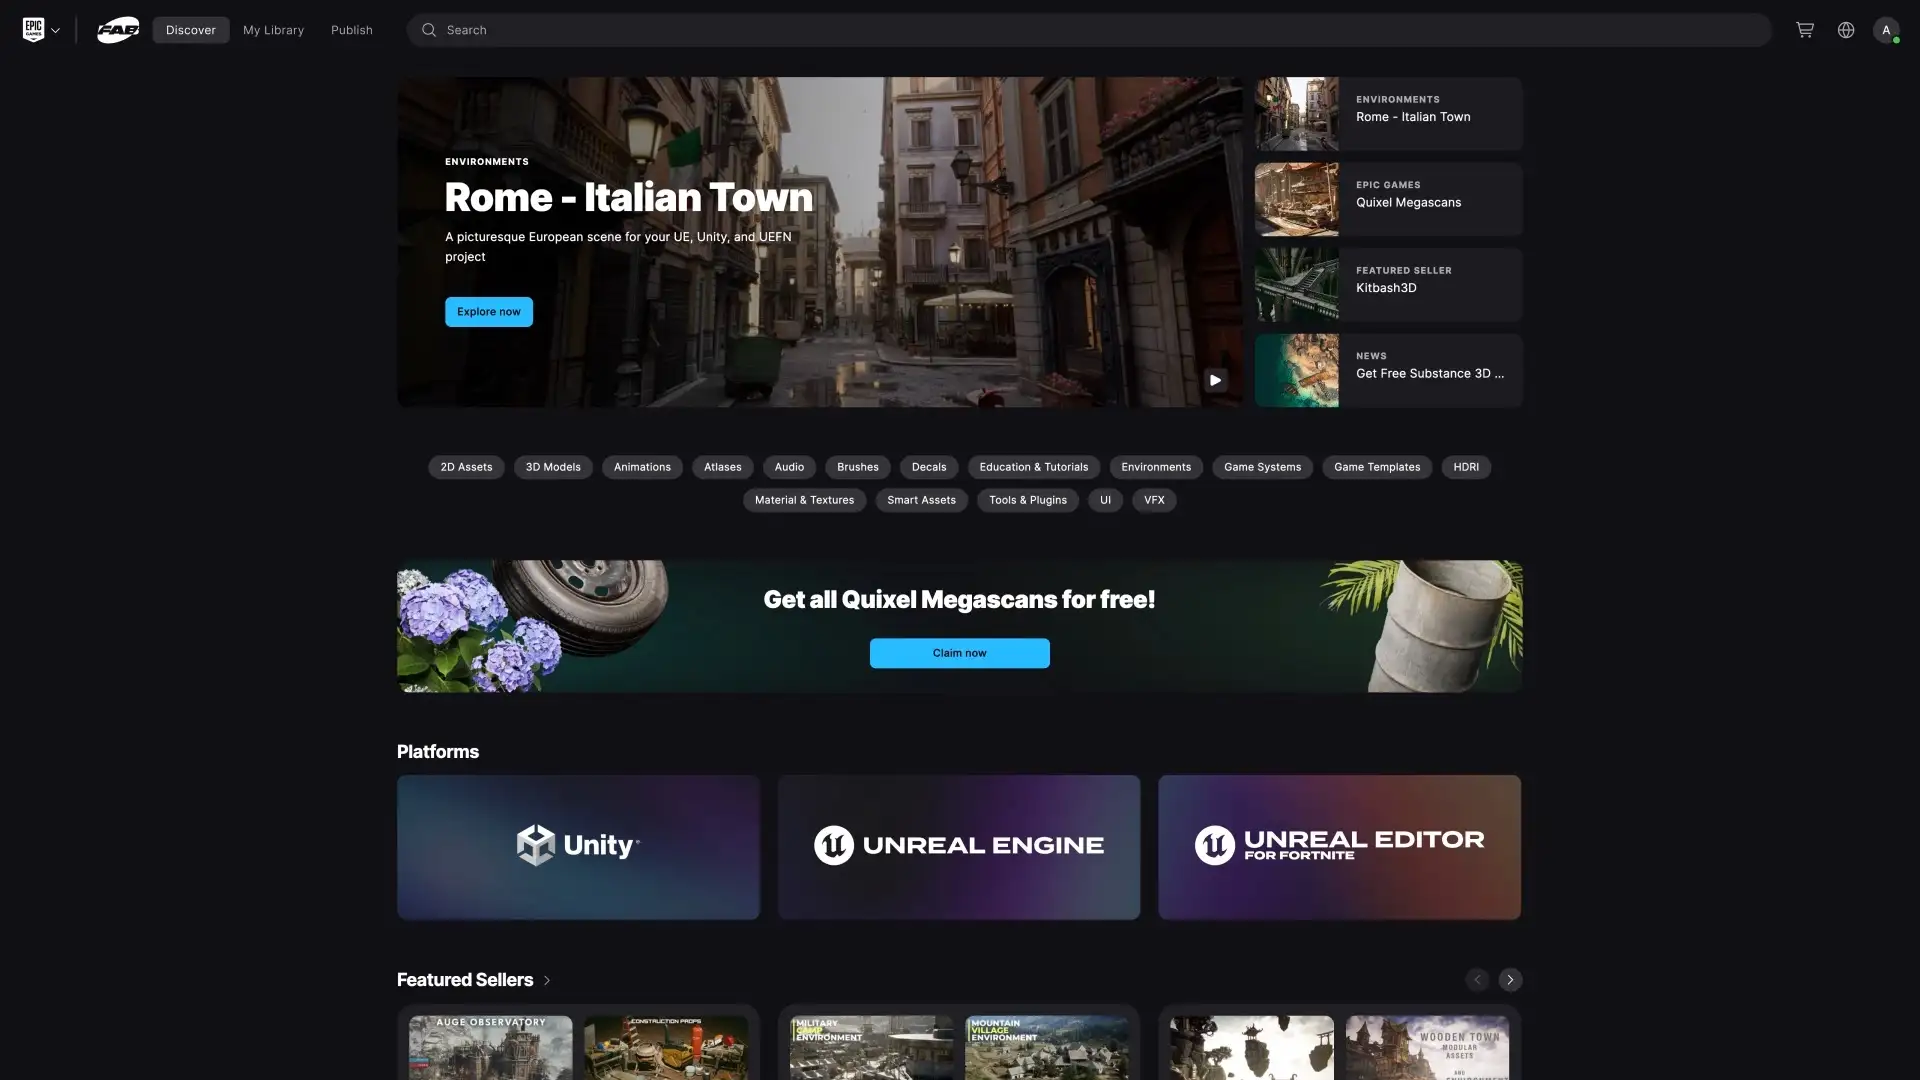Open the user avatar menu
The width and height of the screenshot is (1920, 1080).
1886,30
